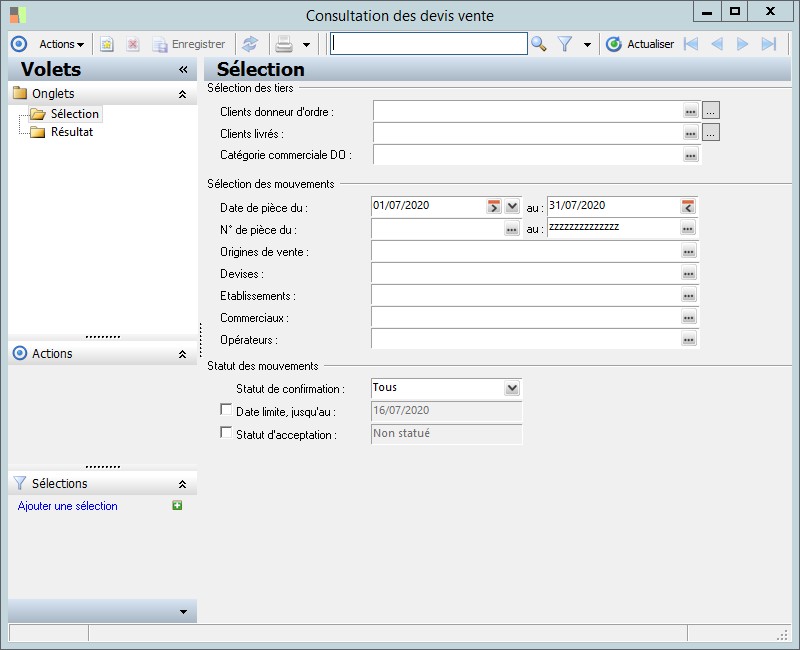Open the lookup for Commerciaux field
The height and width of the screenshot is (650, 800).
688,317
